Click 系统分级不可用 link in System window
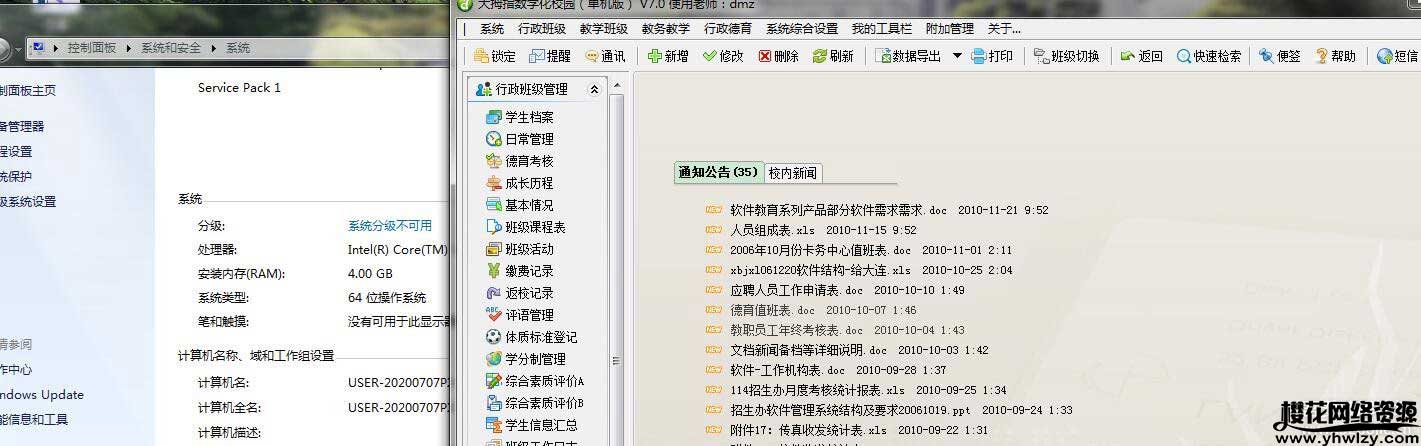Image resolution: width=1421 pixels, height=446 pixels. click(x=390, y=226)
